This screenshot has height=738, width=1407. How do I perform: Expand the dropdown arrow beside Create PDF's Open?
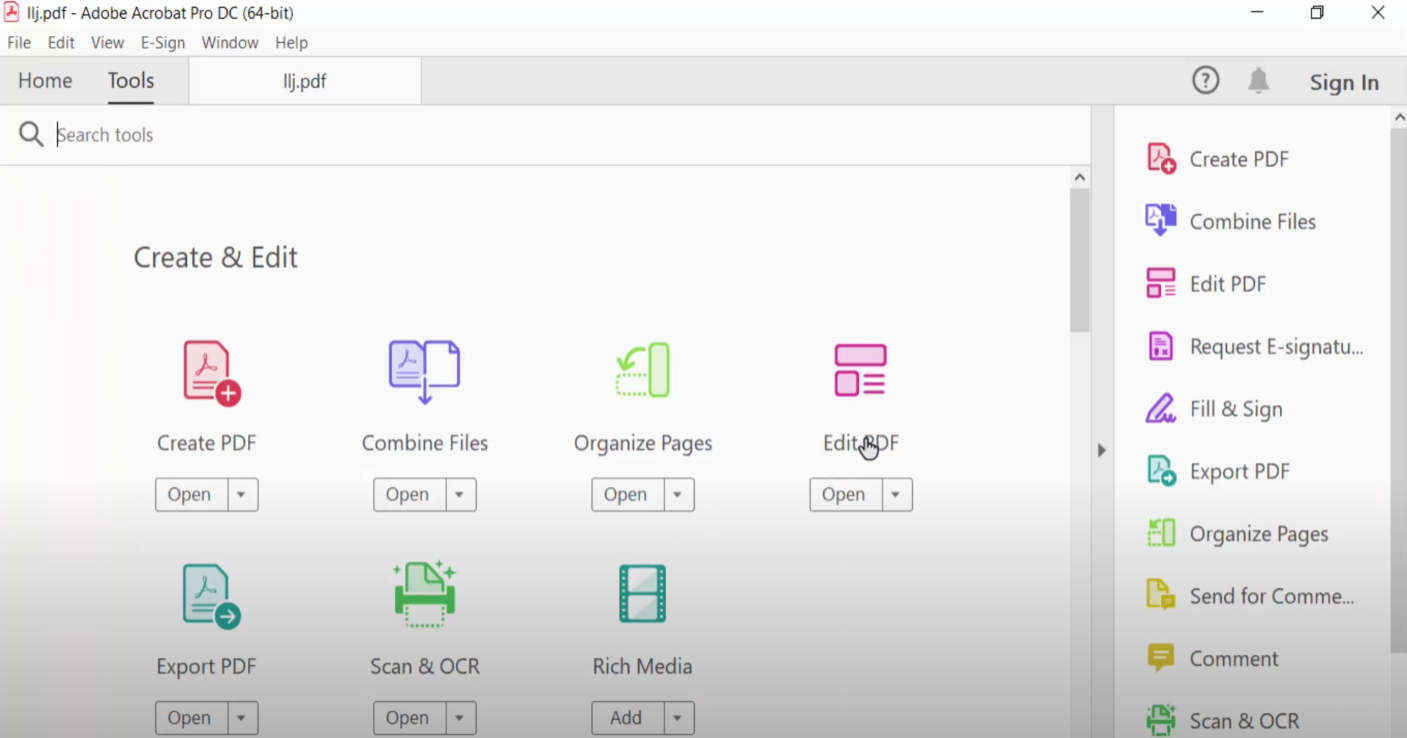click(x=241, y=494)
